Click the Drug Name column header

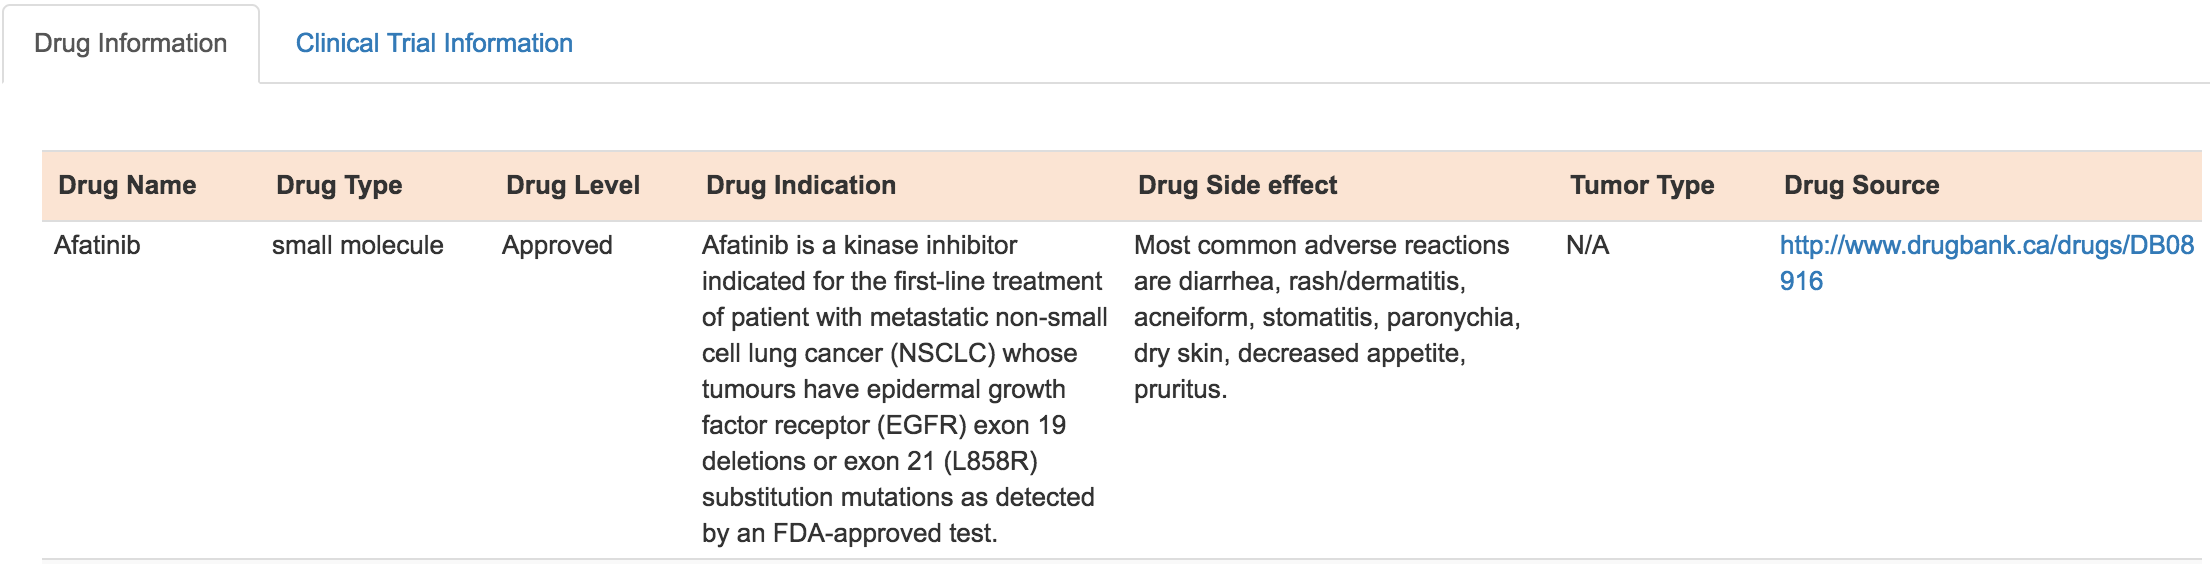pos(127,185)
